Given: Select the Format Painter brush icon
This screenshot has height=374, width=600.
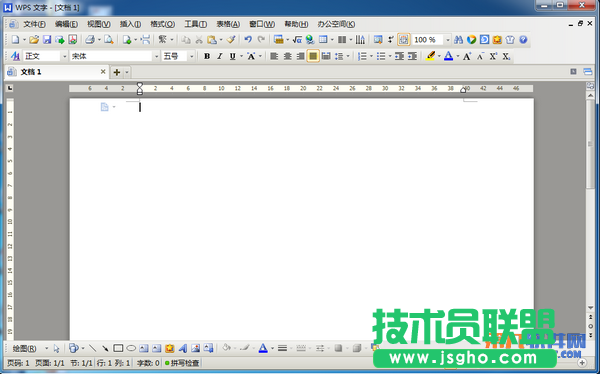Looking at the screenshot, I should coord(231,39).
